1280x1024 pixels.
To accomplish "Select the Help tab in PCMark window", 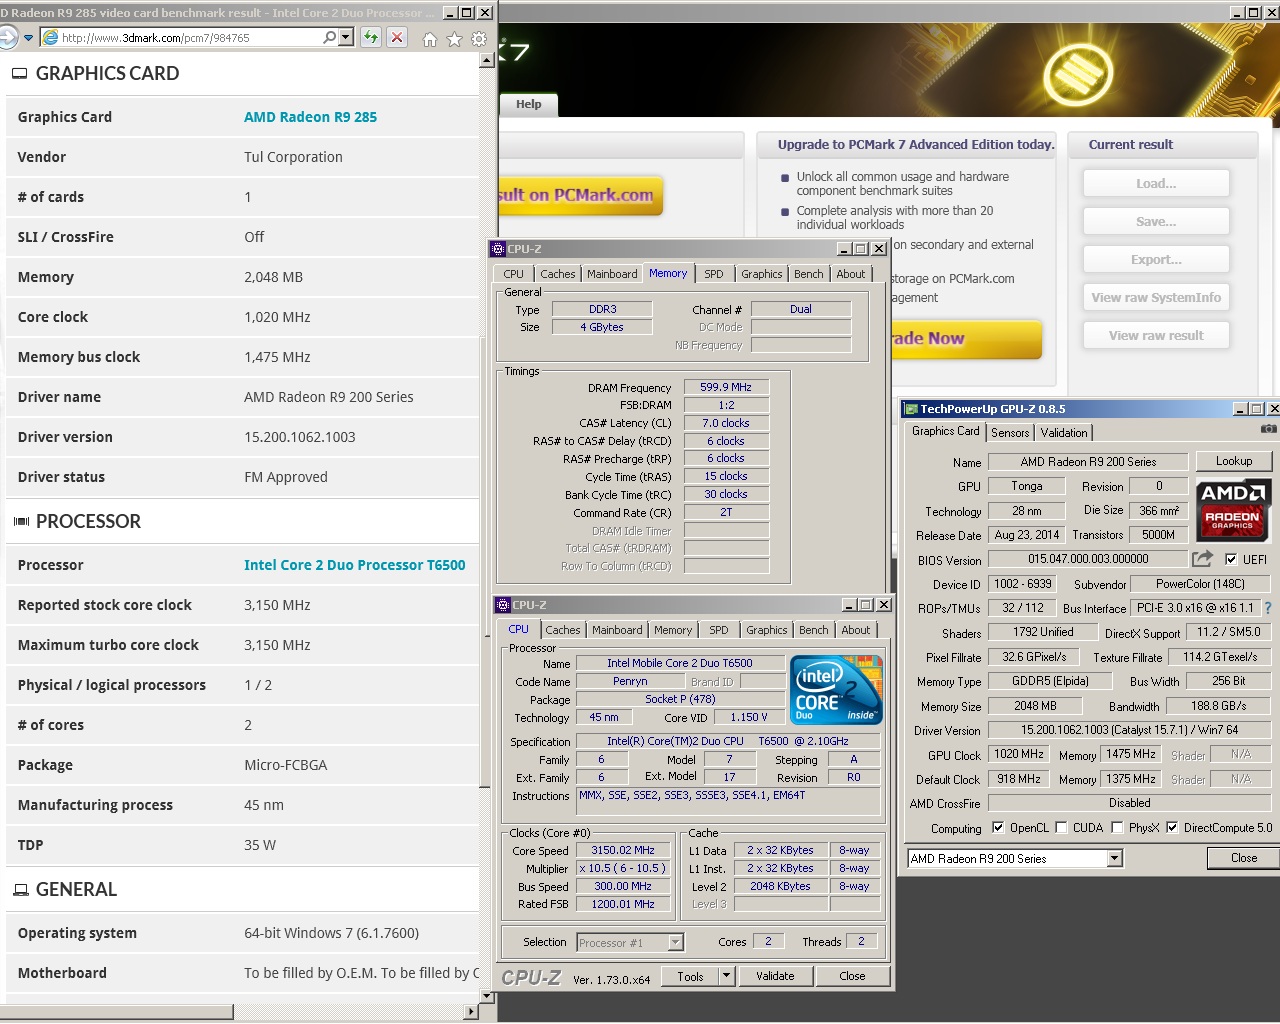I will click(529, 104).
